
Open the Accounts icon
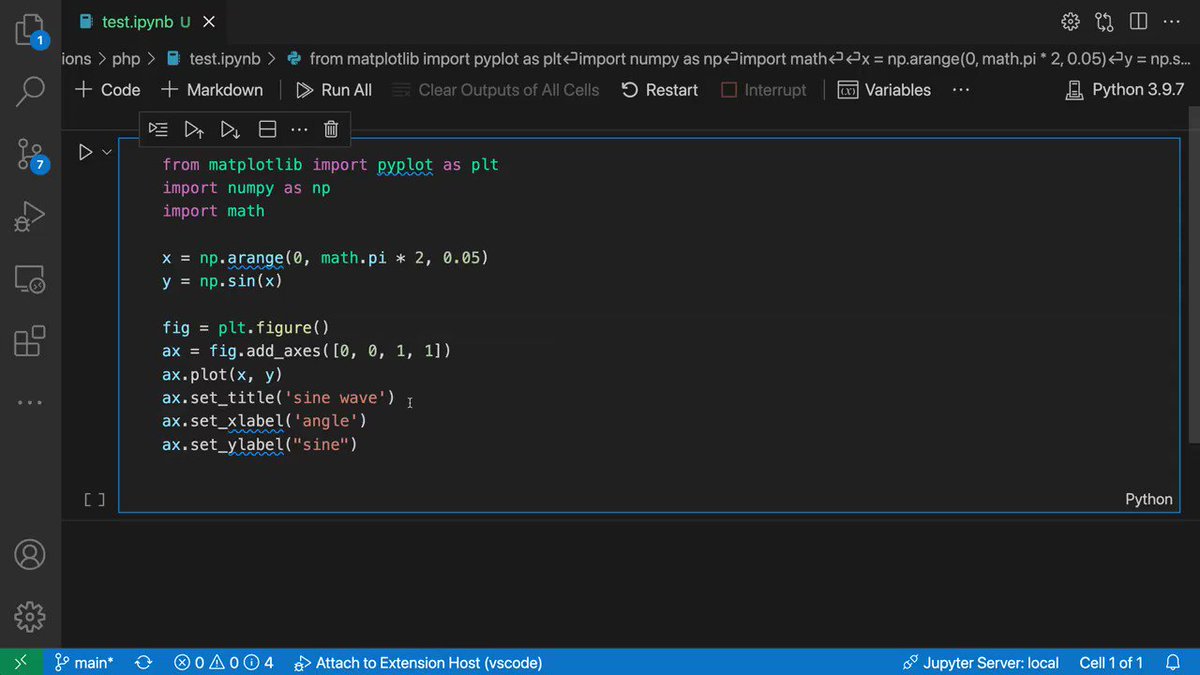(30, 553)
